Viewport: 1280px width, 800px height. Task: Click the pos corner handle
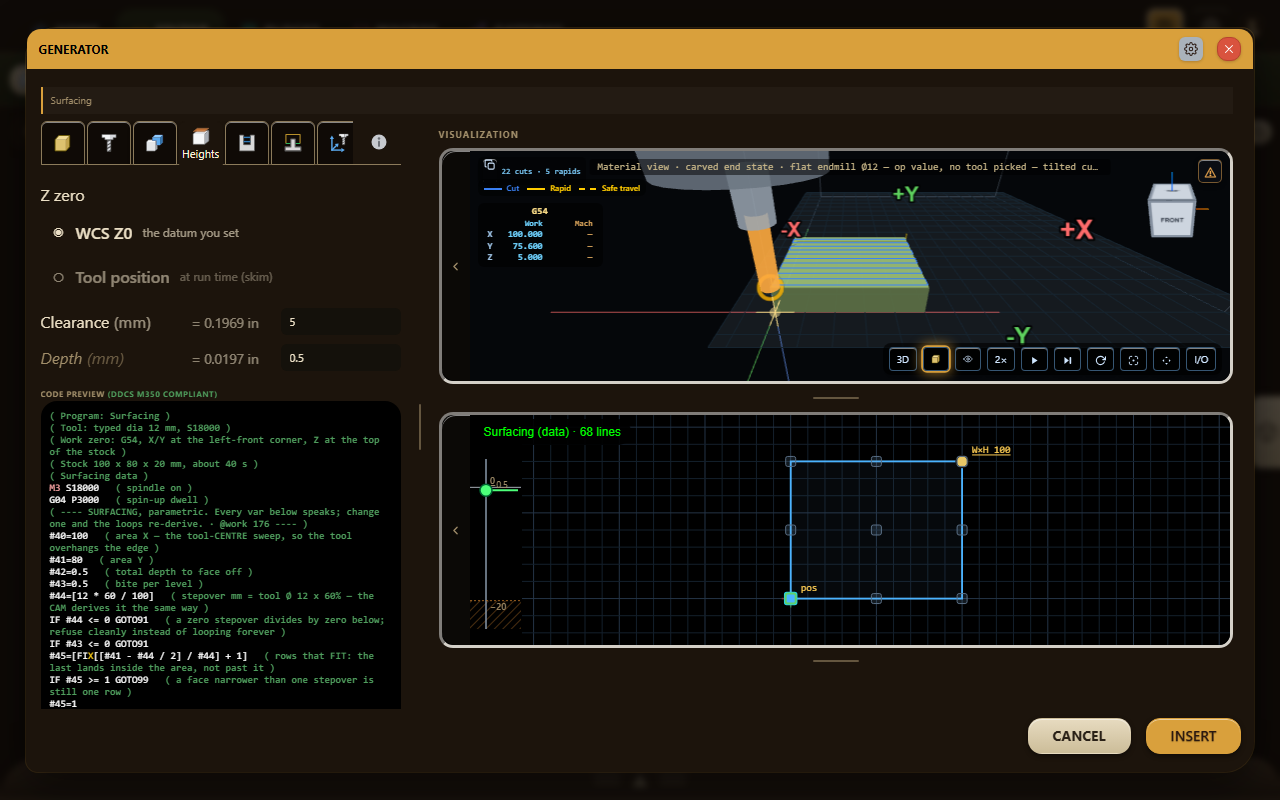790,598
